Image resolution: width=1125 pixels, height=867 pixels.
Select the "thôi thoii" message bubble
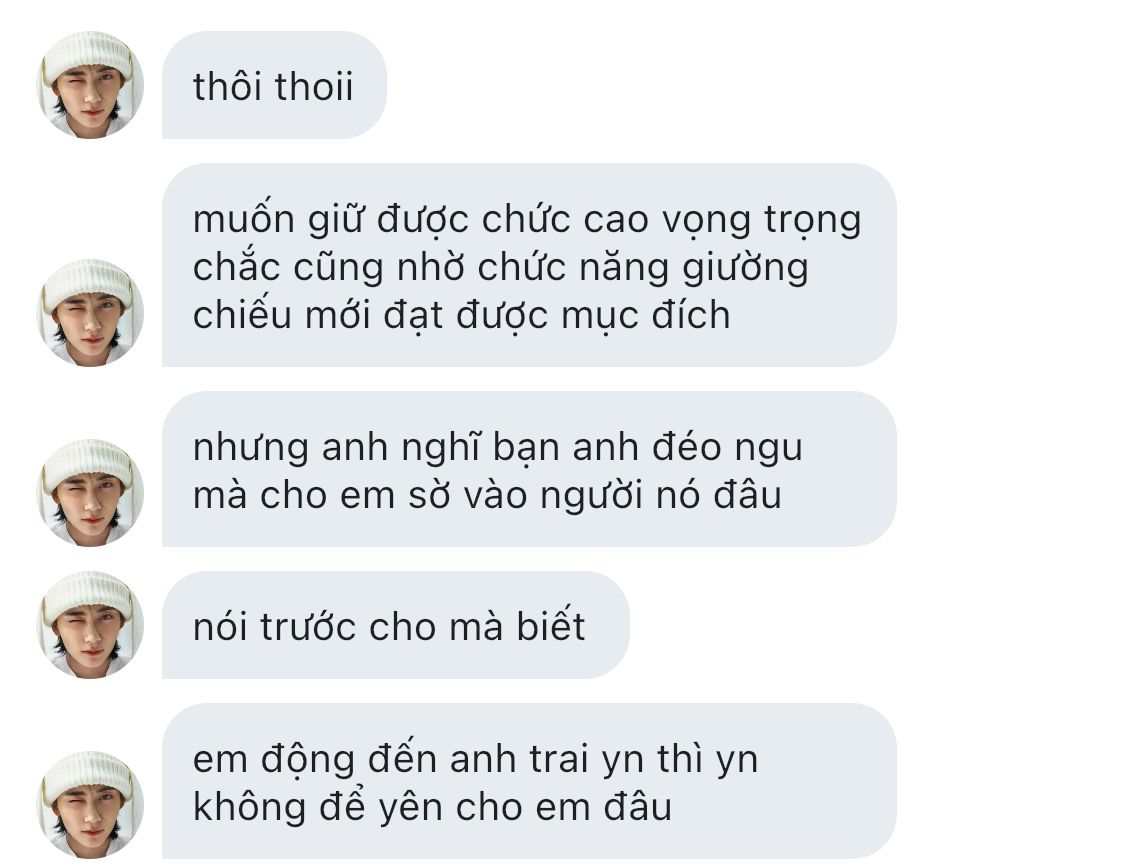(274, 85)
